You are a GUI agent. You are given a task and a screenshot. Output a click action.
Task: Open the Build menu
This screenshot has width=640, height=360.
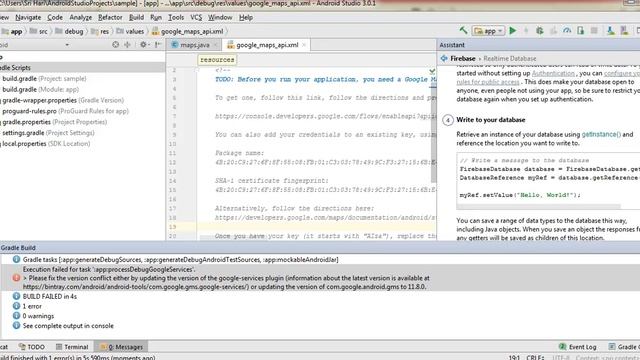136,18
